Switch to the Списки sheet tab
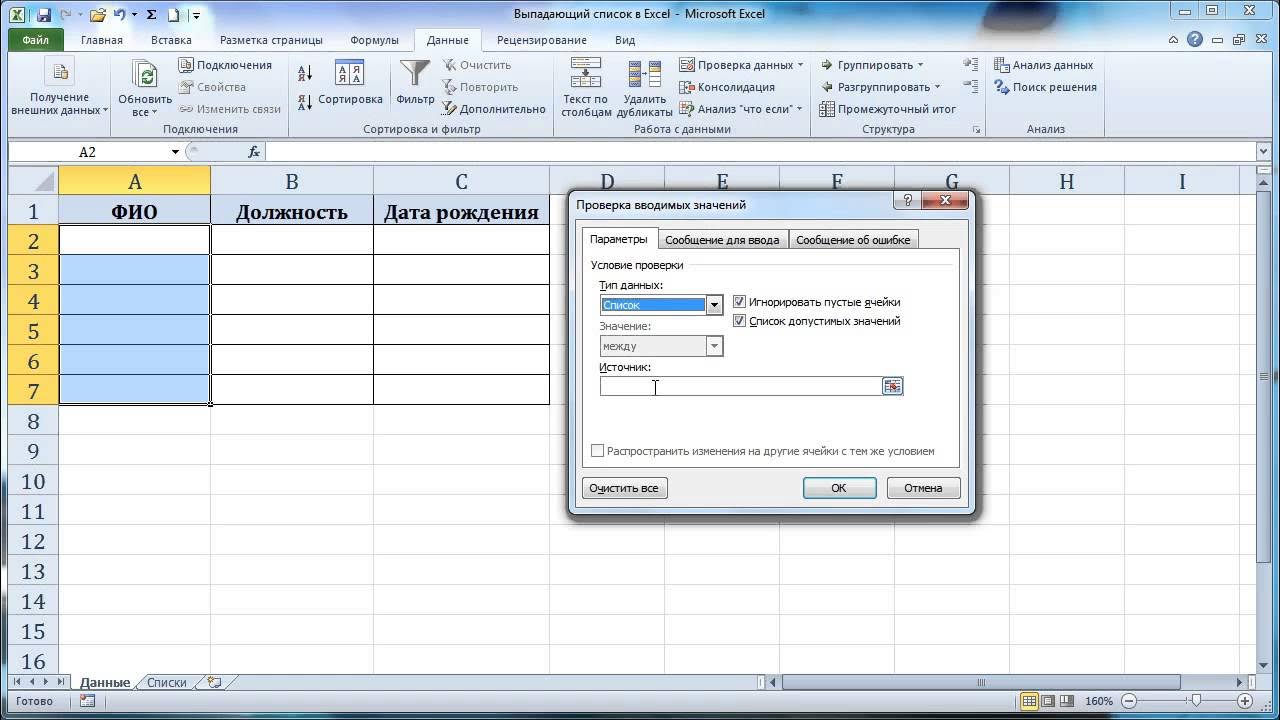This screenshot has width=1280, height=720. click(x=167, y=682)
